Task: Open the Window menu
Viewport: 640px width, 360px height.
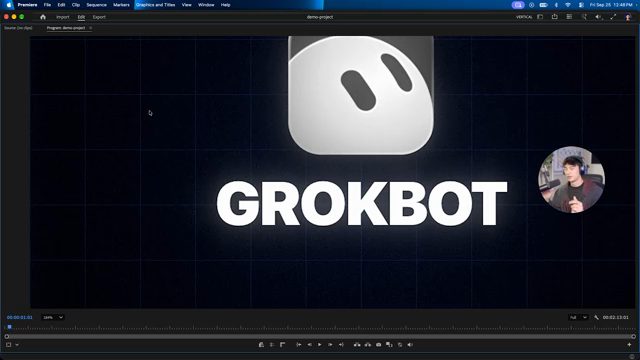Action: pos(206,5)
